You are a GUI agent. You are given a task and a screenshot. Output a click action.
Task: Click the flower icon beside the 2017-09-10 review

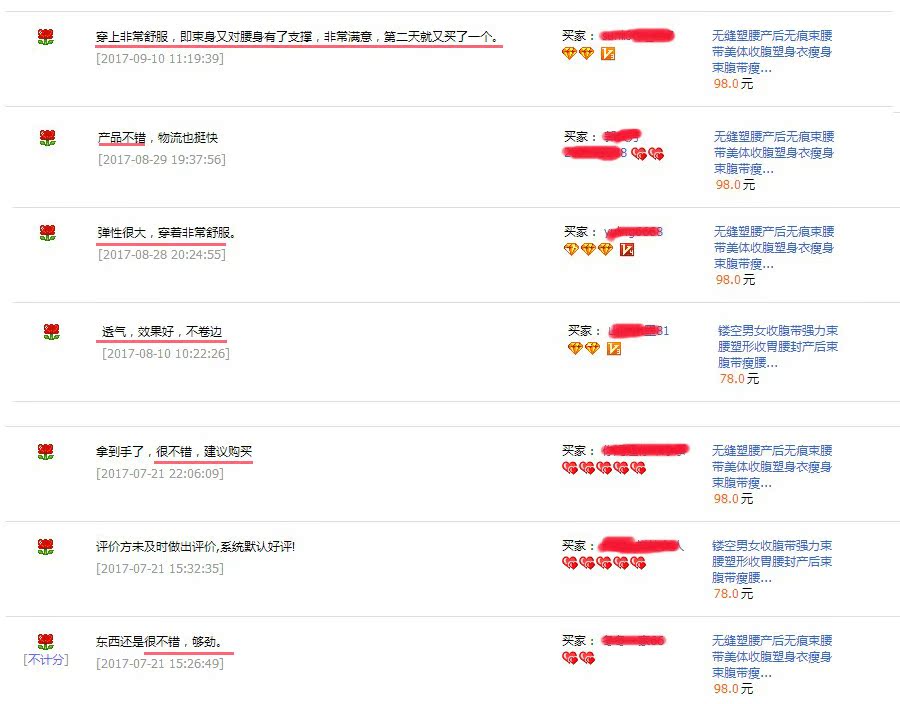tap(45, 37)
